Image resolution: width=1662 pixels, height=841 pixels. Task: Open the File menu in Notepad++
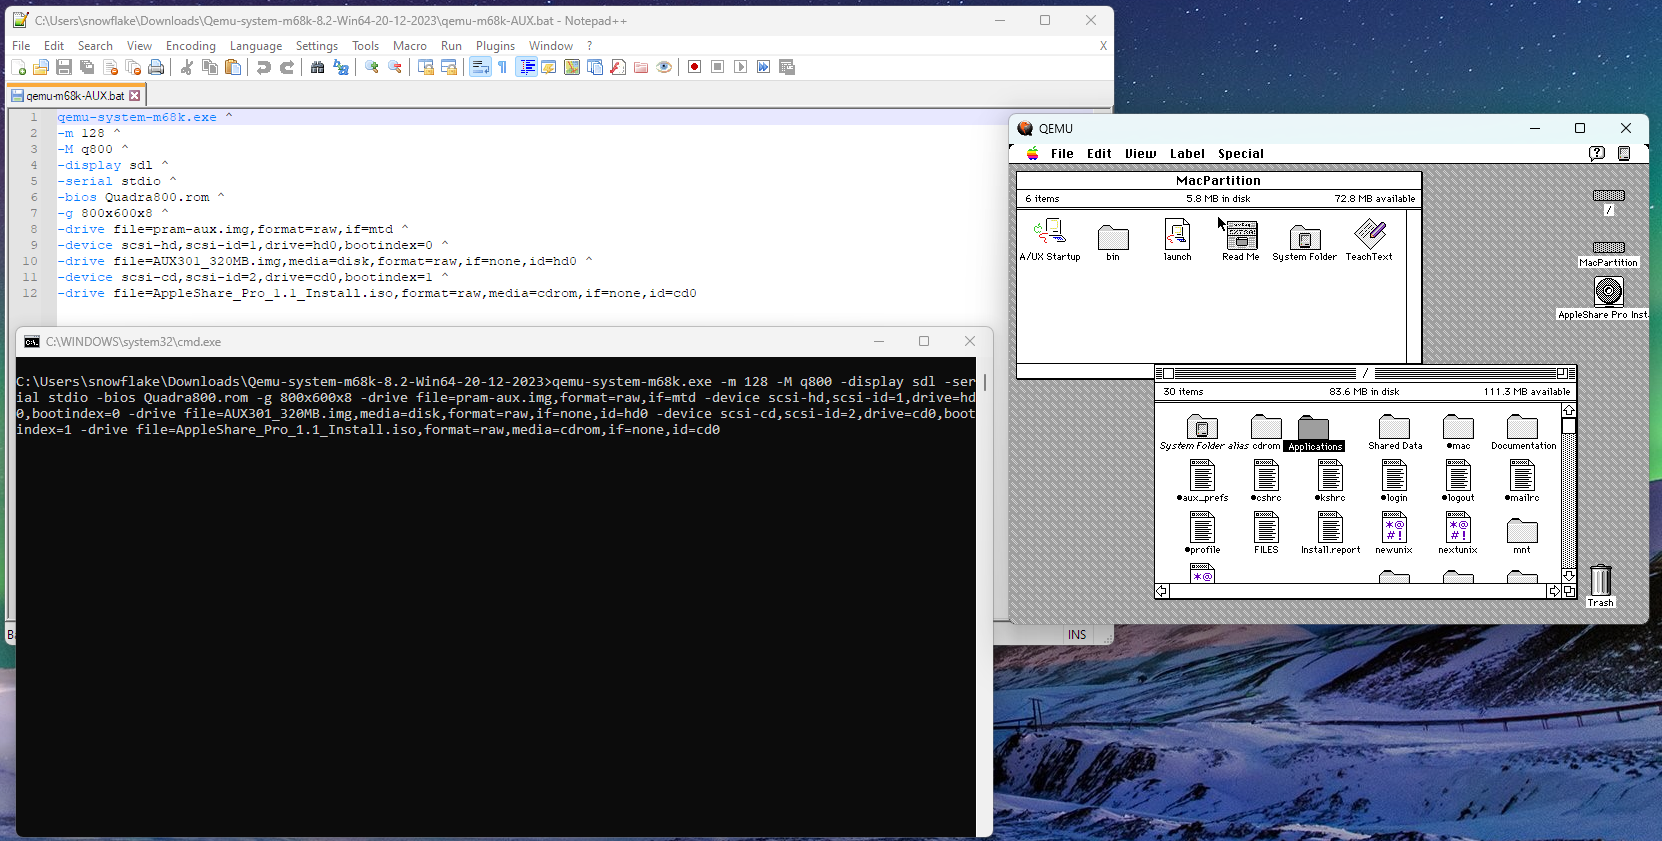[x=21, y=46]
